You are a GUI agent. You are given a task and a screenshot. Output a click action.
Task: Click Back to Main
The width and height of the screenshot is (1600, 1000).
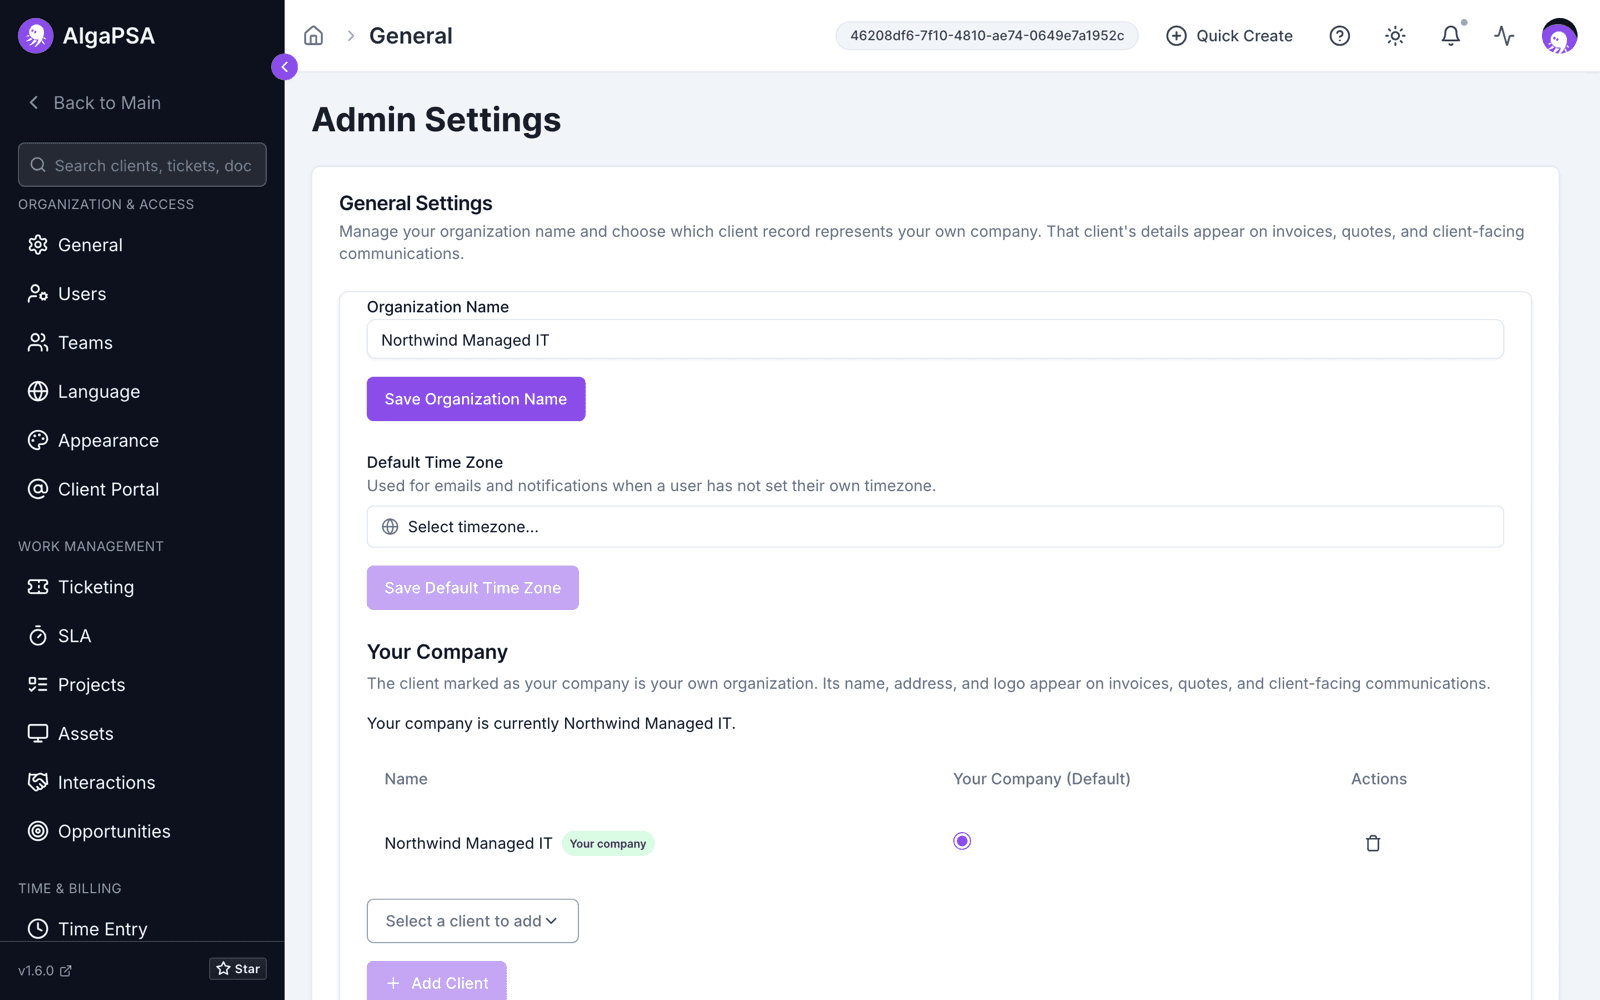click(x=95, y=103)
